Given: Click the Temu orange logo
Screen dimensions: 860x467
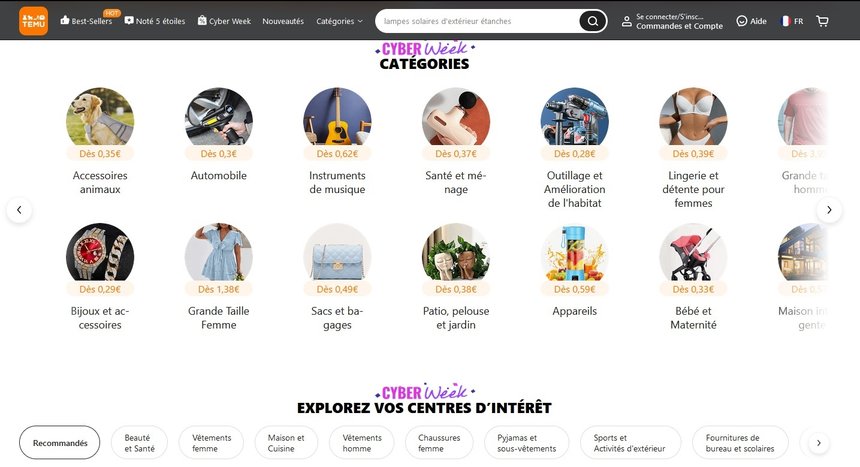Looking at the screenshot, I should coord(33,21).
